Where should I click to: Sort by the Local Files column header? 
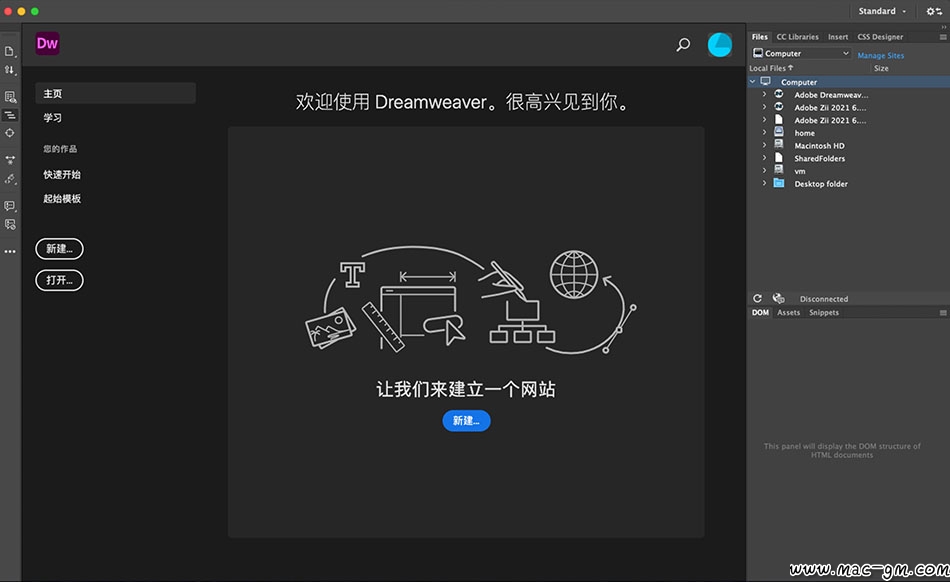pyautogui.click(x=771, y=68)
